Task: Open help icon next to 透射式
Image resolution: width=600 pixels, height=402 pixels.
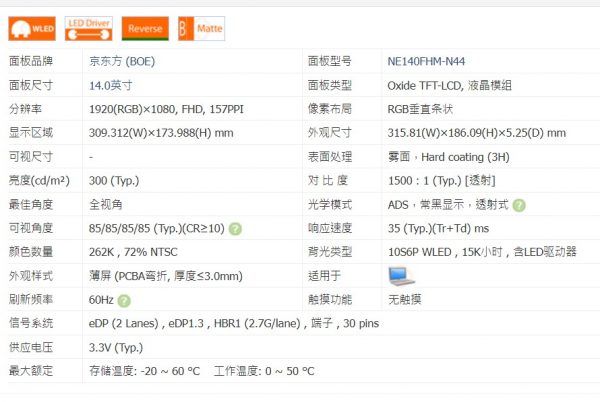Action: pyautogui.click(x=519, y=205)
